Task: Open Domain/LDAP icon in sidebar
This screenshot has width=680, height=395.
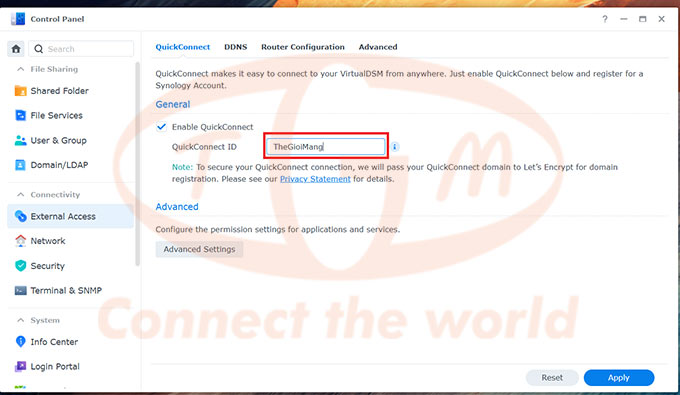Action: point(20,165)
